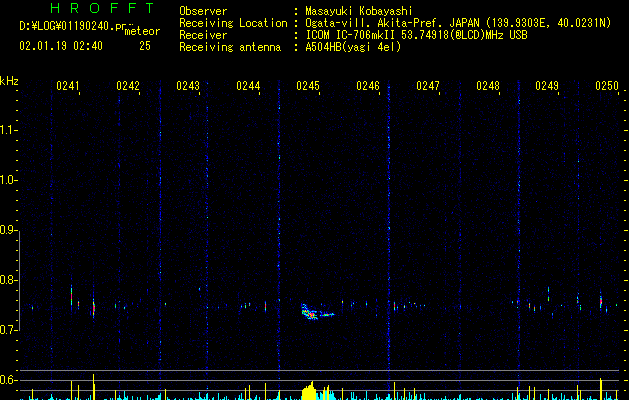629x400 pixels.
Task: Click the 0.8 kHz axis label
Action: 9,280
